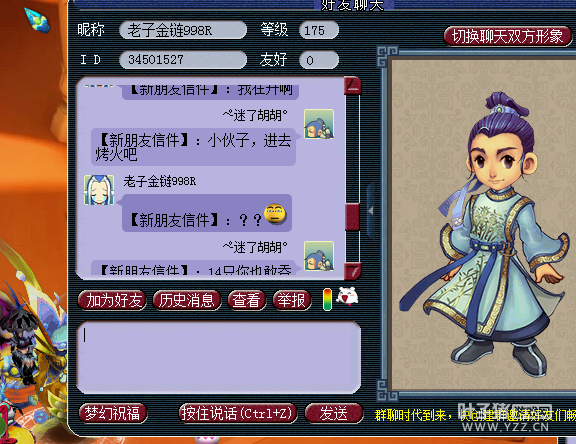Screen dimensions: 576x444
Task: Click the 梦幻祝福 button
Action: click(x=113, y=413)
